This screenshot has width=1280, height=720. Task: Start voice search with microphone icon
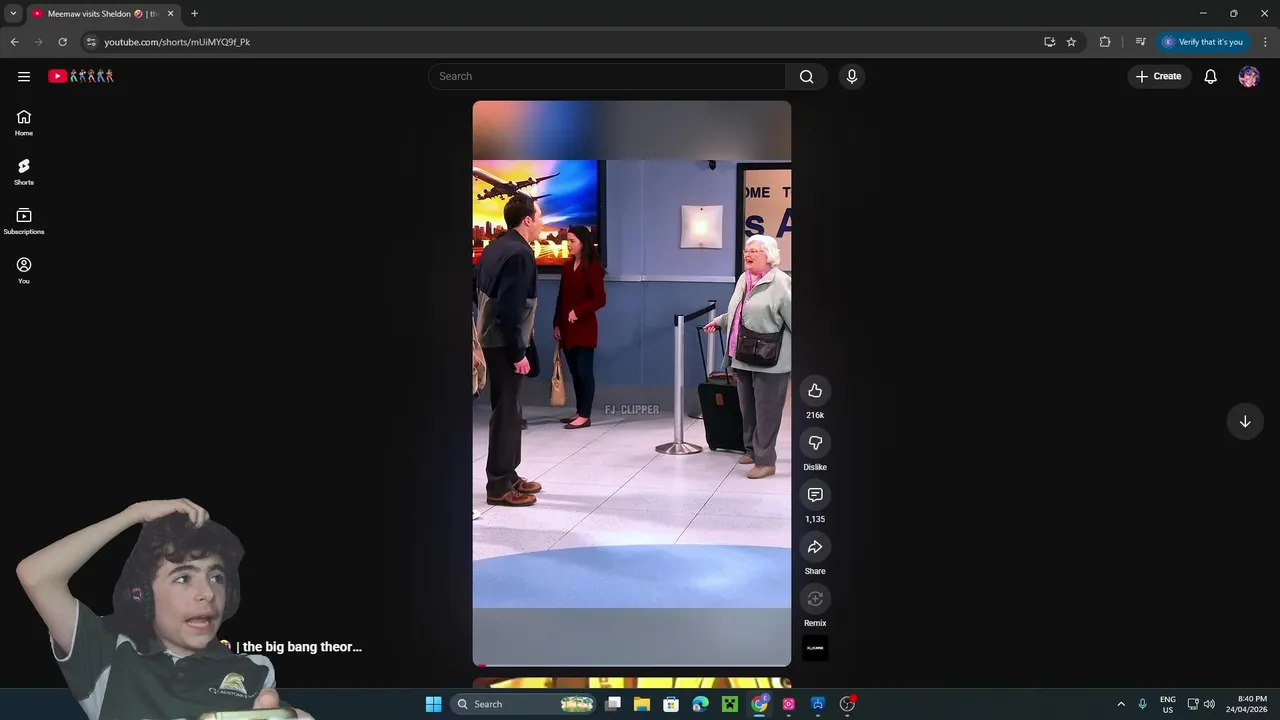click(851, 76)
